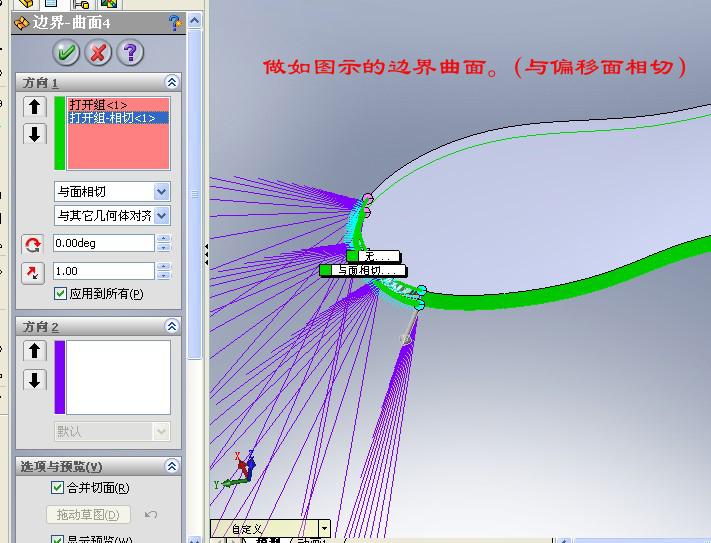This screenshot has width=711, height=543.
Task: Click the property panel vertical scrollbar thumb
Action: (x=195, y=194)
